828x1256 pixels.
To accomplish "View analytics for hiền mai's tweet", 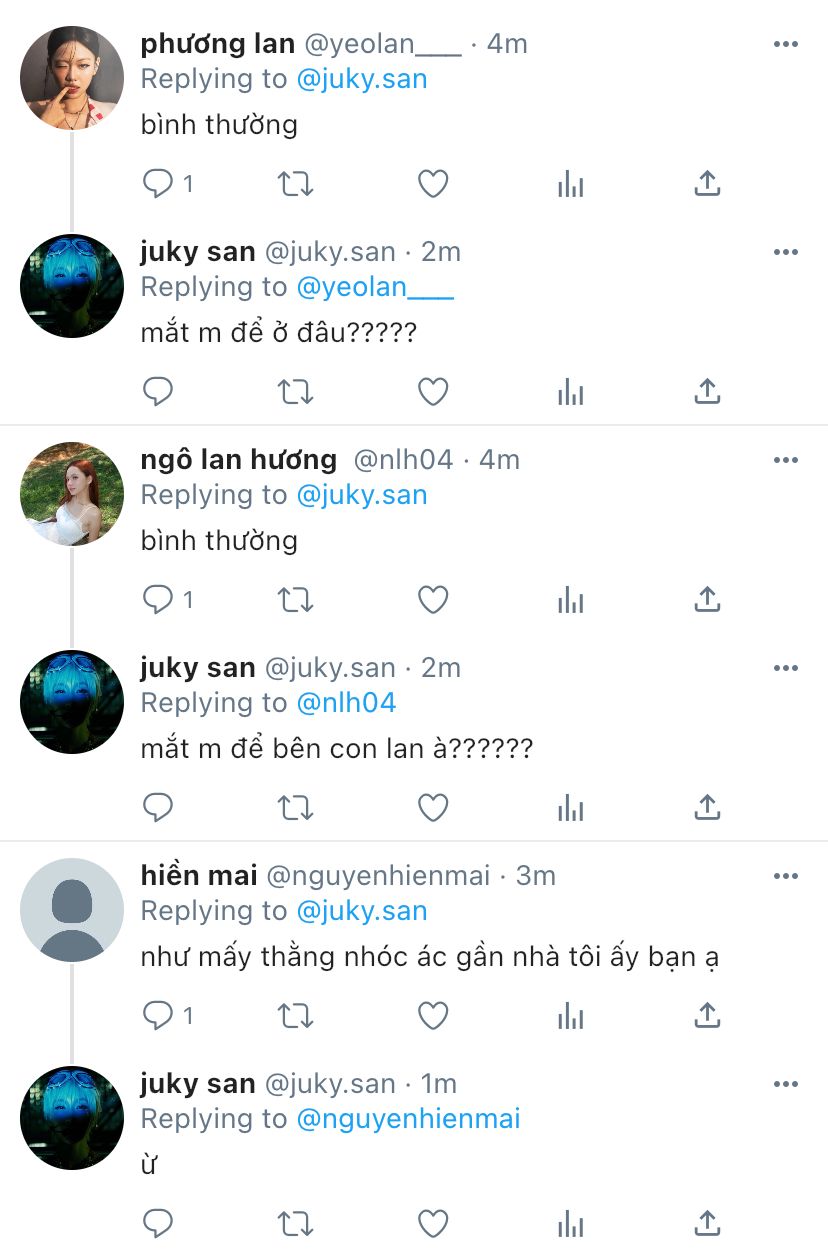I will coord(570,1016).
